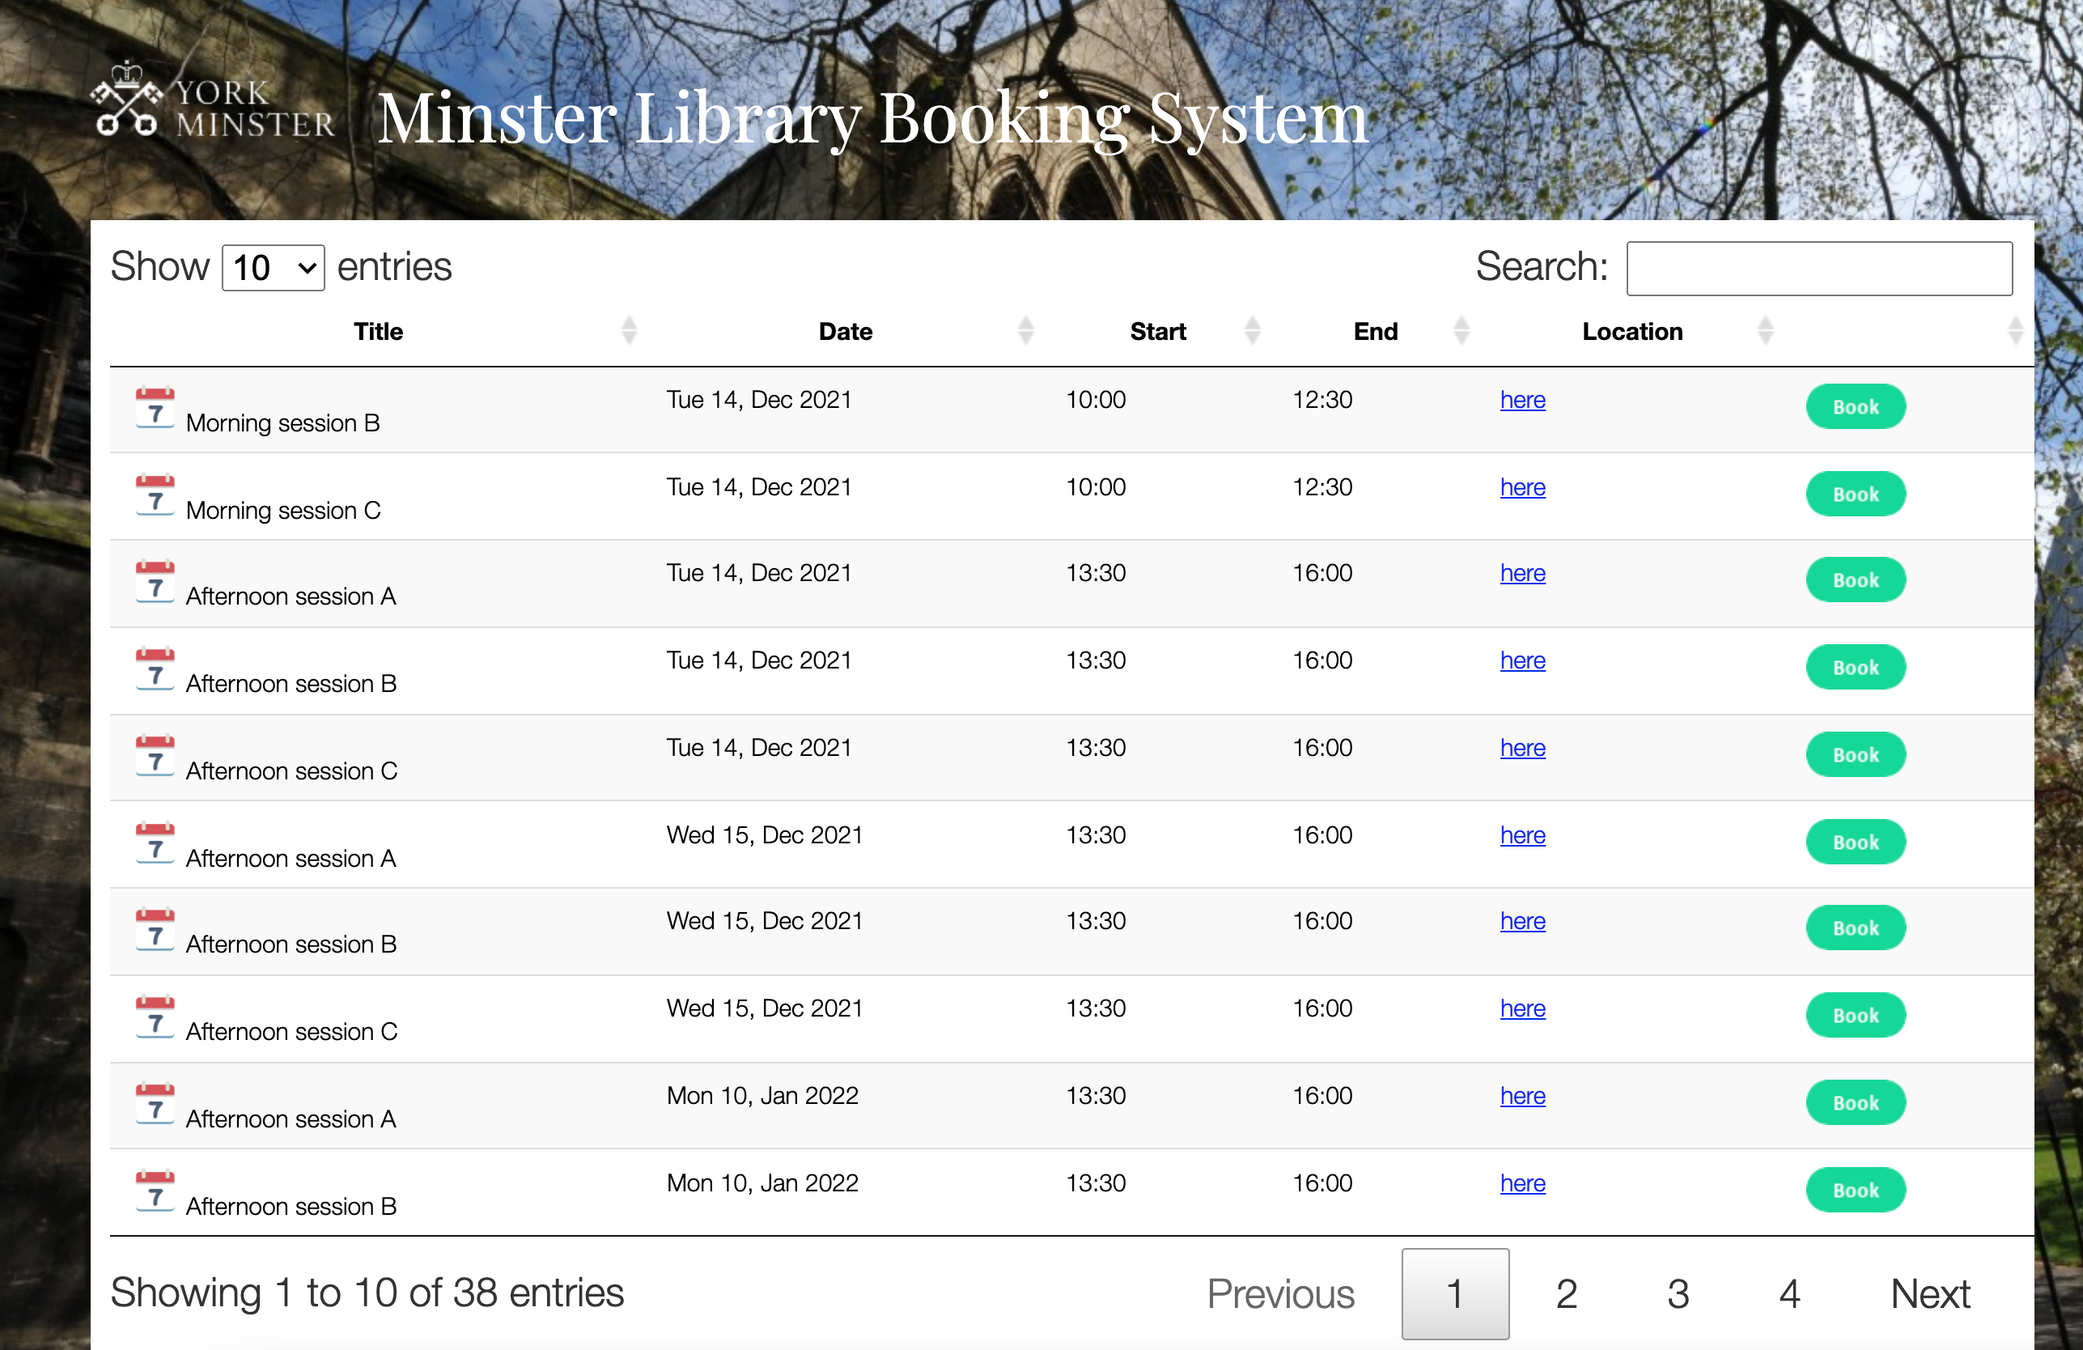
Task: Click the sort arrows on the Date column
Action: (x=1025, y=331)
